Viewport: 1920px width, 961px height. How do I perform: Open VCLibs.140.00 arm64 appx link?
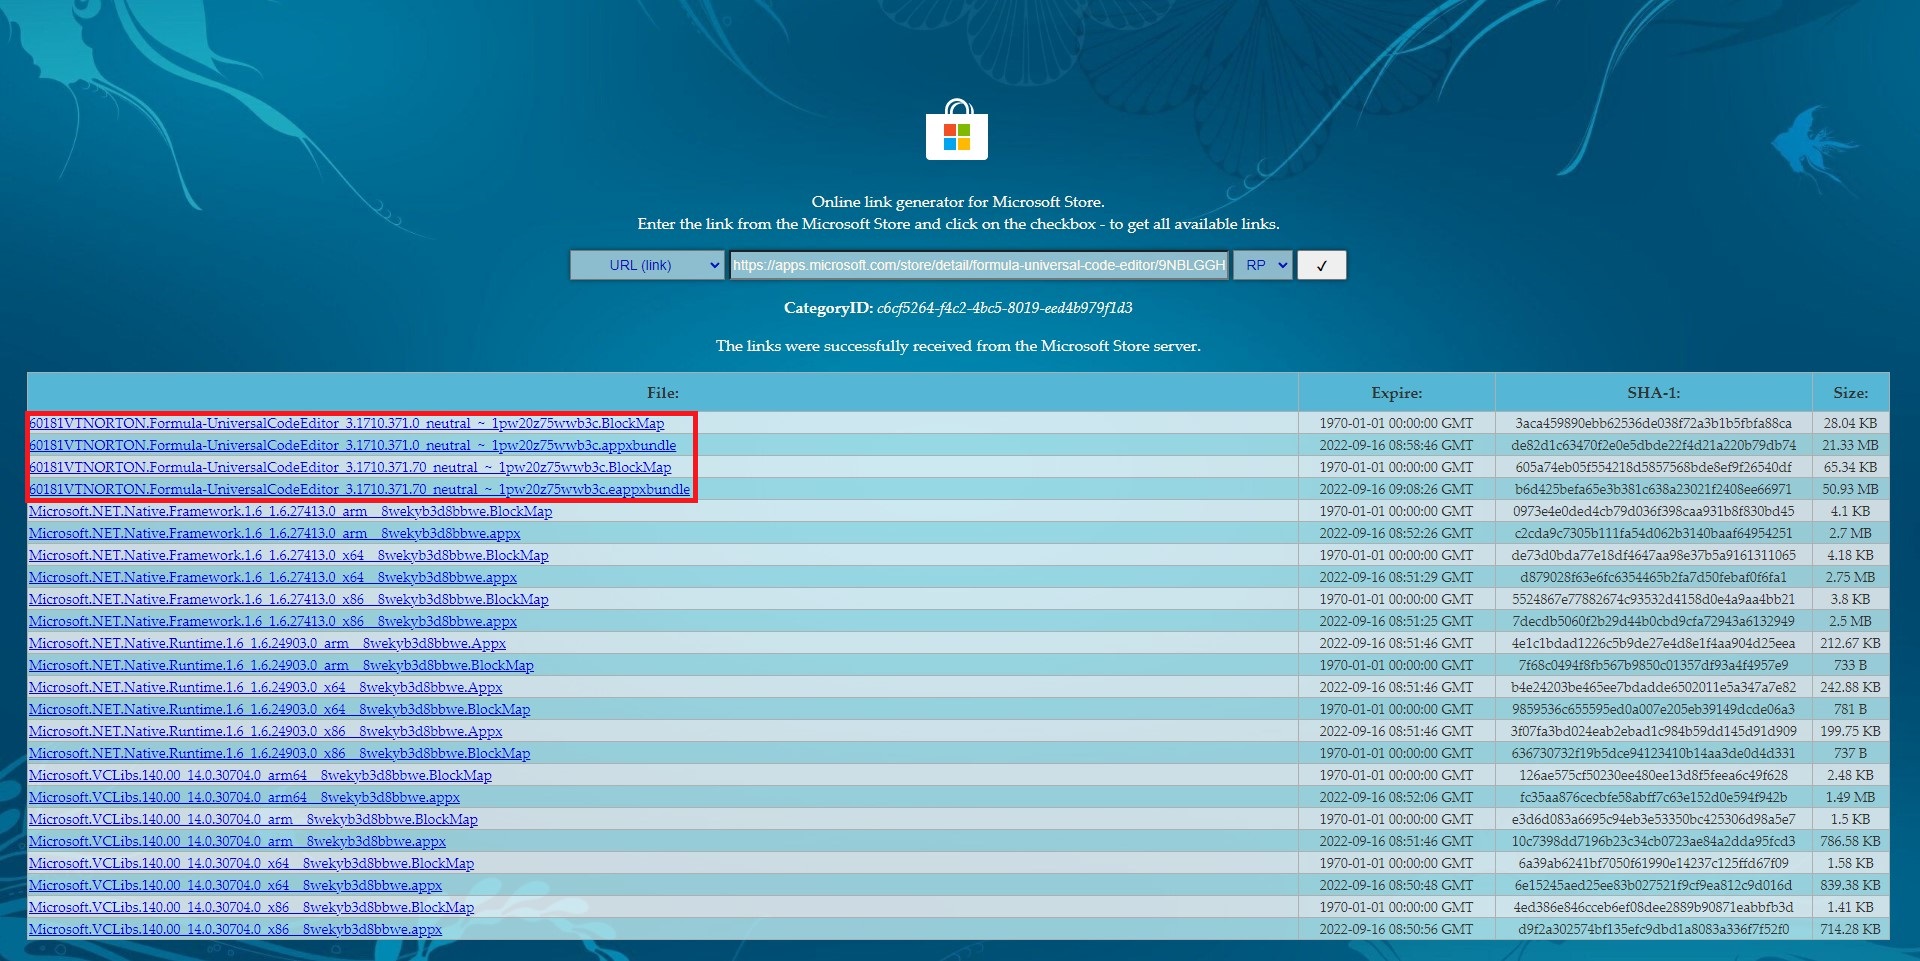click(245, 797)
